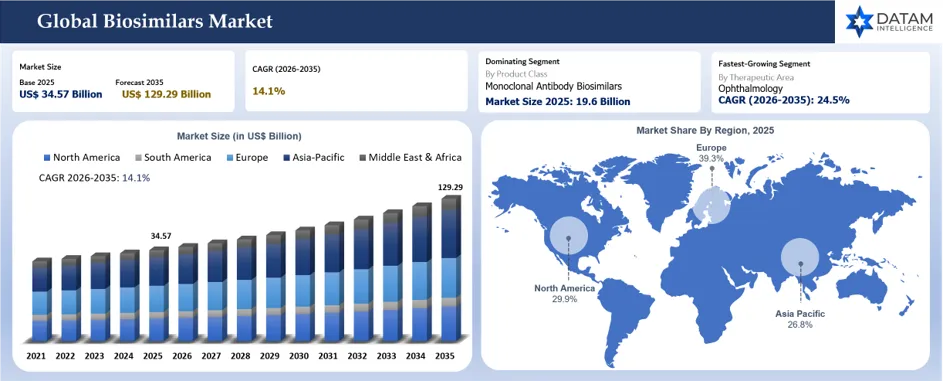This screenshot has width=943, height=381.
Task: Click the Middle East & Africa legend square
Action: click(363, 158)
